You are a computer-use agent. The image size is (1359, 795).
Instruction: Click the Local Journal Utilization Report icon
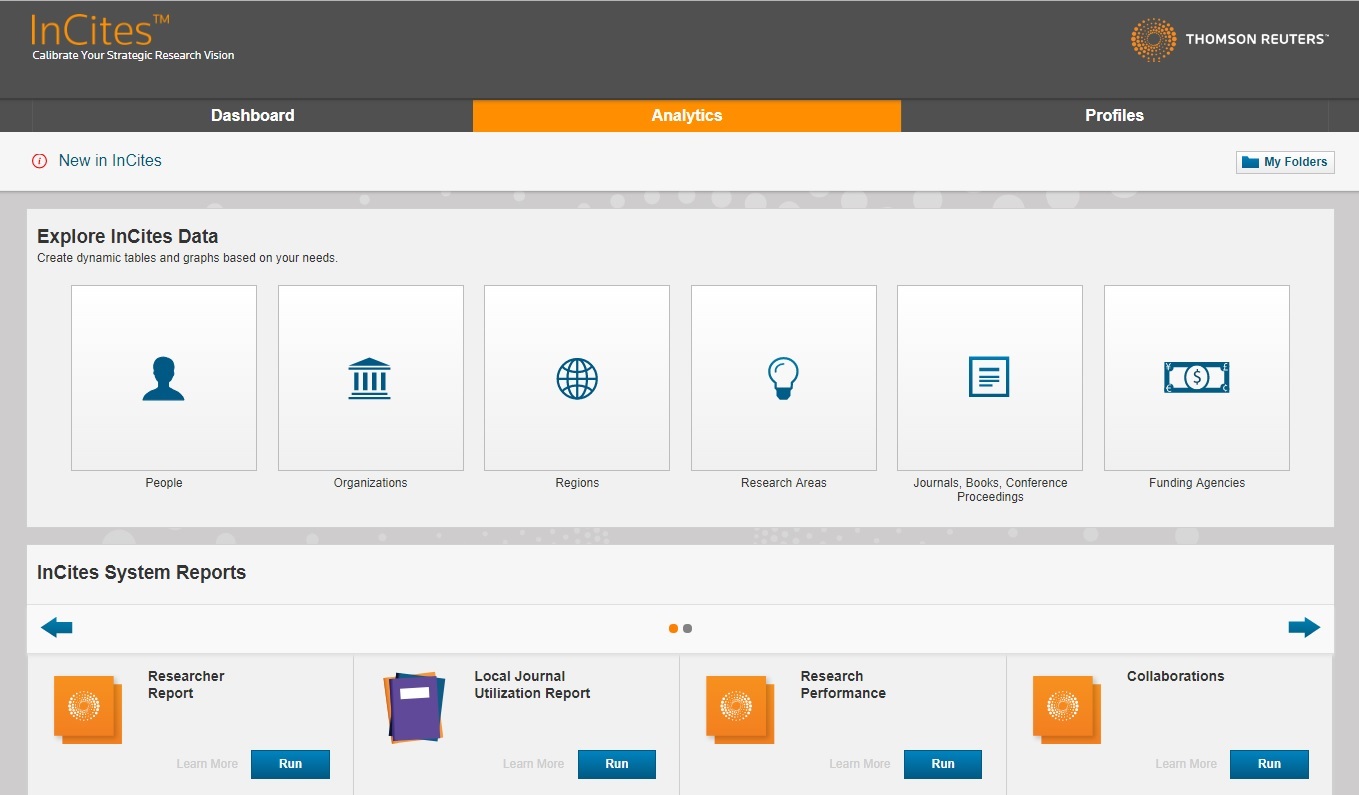tap(414, 708)
